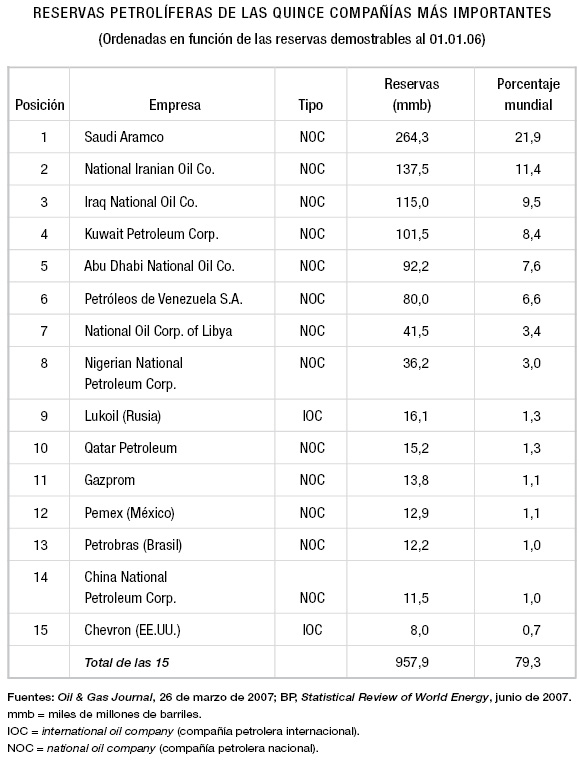Select the Petróleos de Venezuela S.A. entry
Screen dimensions: 579x766
coord(163,299)
